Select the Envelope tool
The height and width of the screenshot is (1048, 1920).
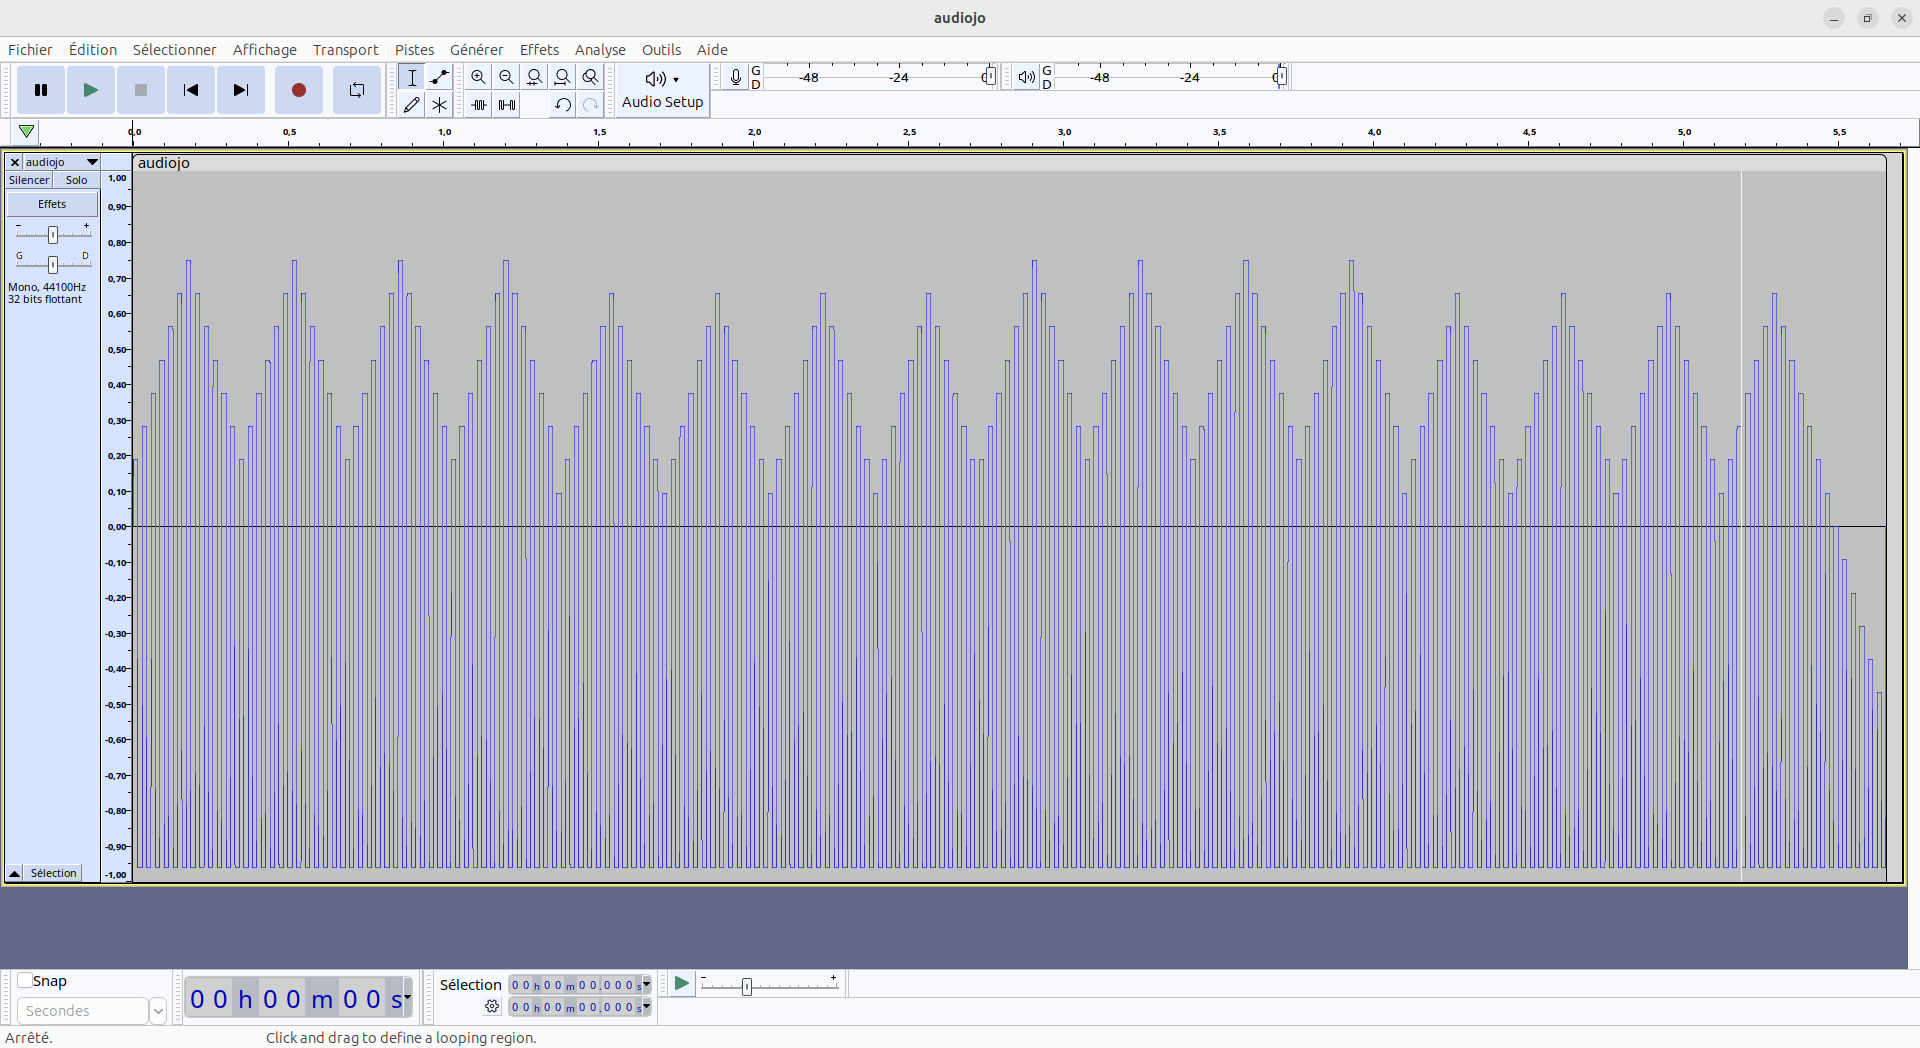tap(439, 77)
